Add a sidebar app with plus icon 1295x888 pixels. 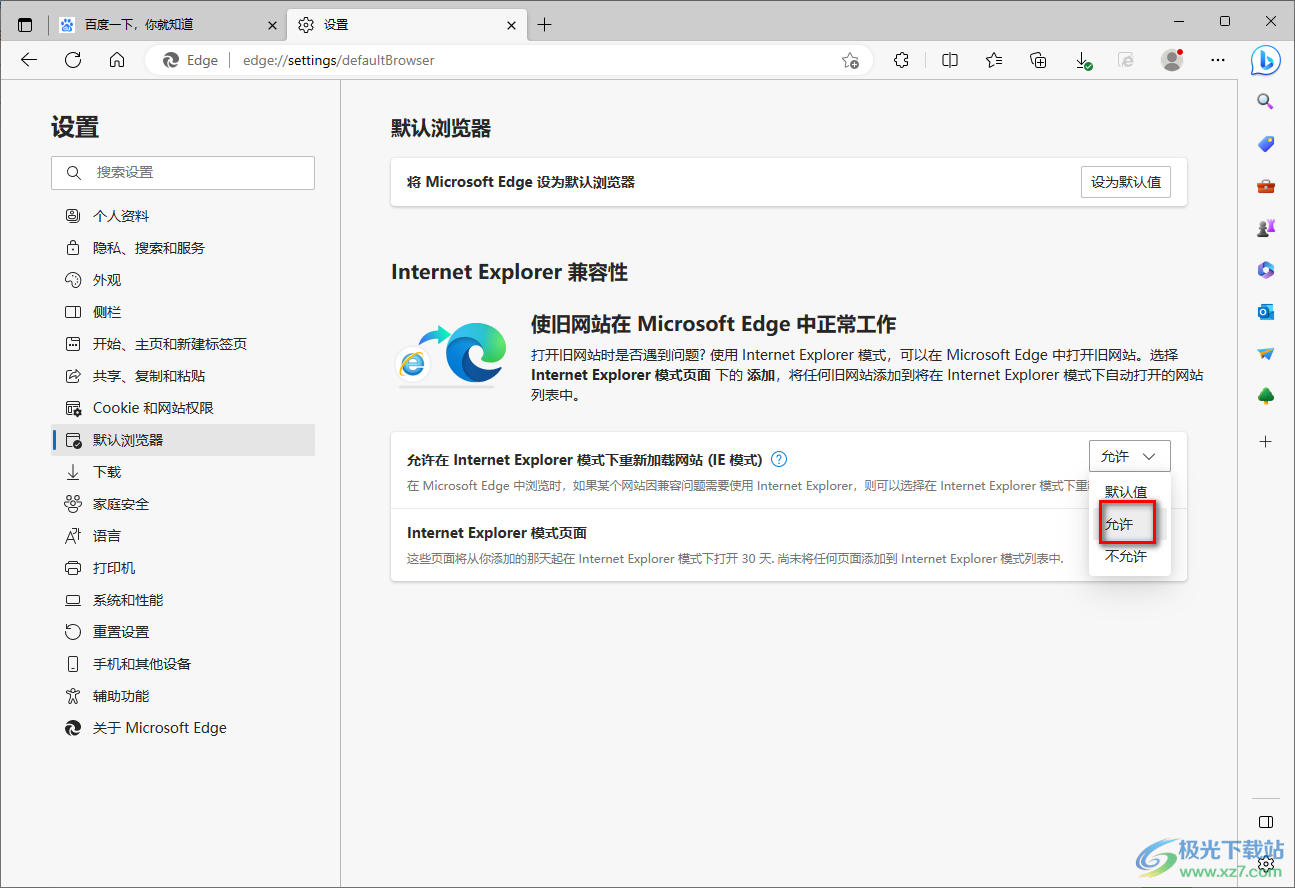coord(1266,441)
